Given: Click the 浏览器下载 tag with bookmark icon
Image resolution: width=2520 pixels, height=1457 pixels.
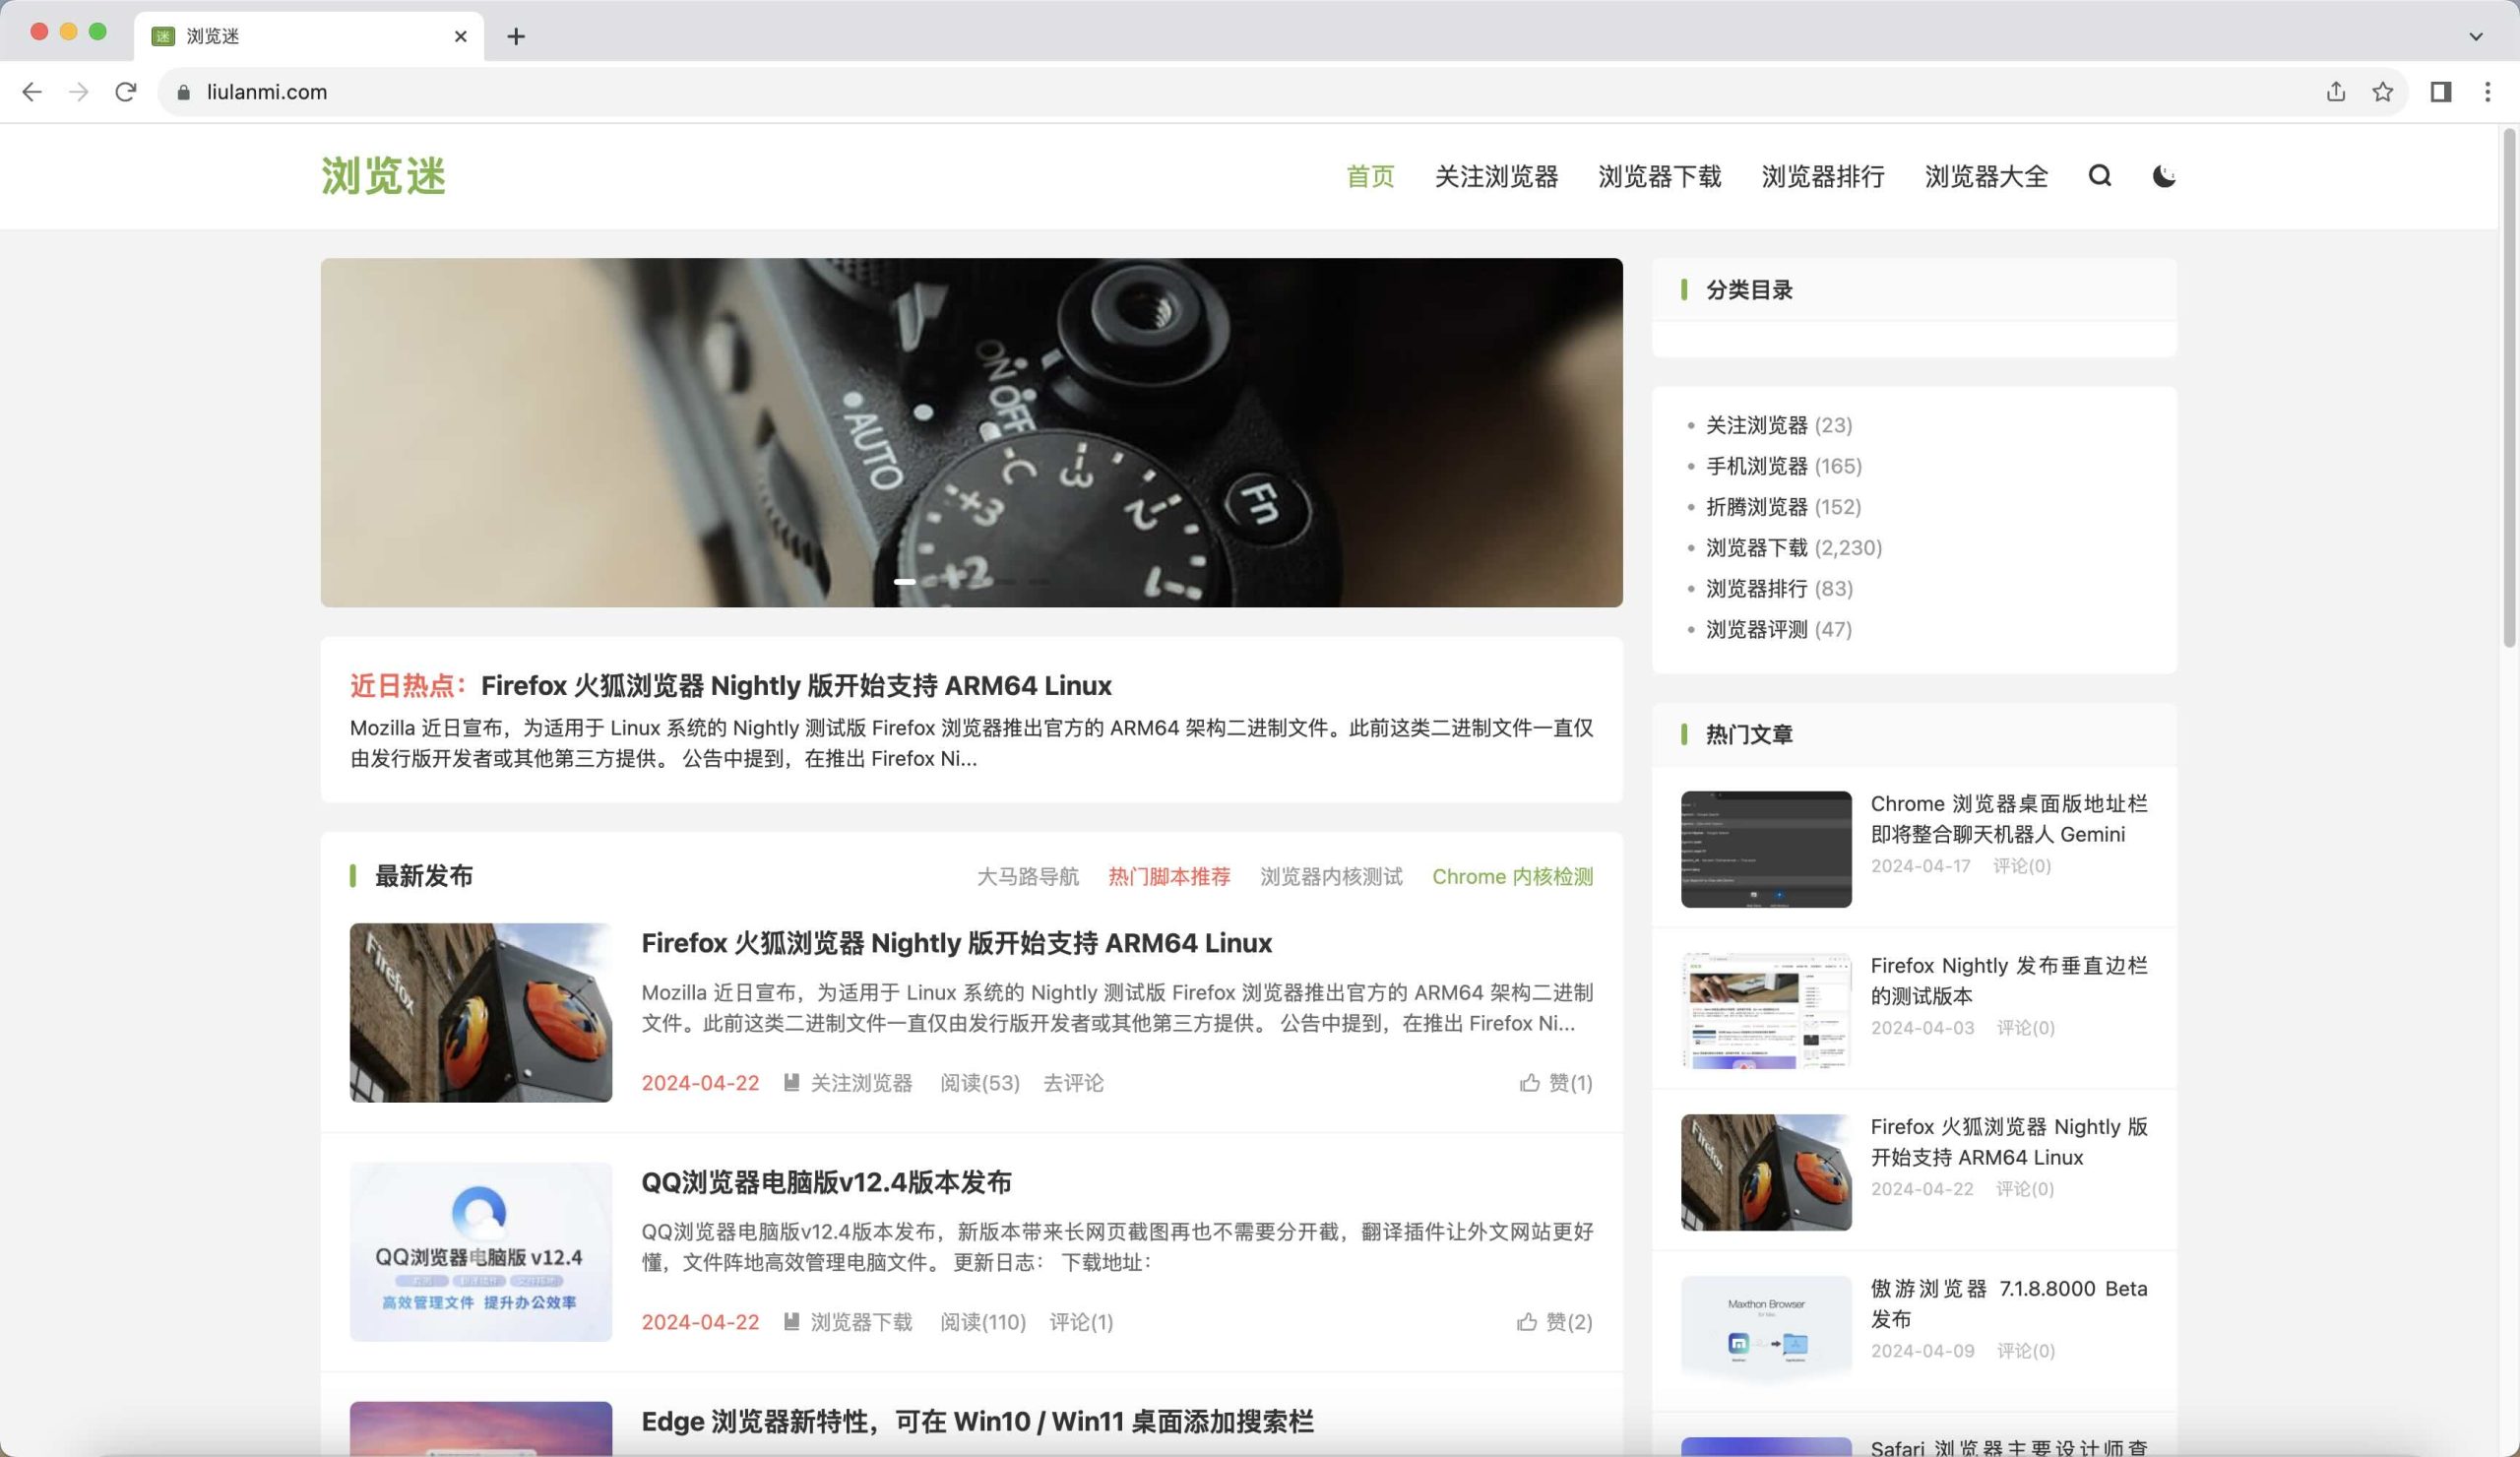Looking at the screenshot, I should click(x=848, y=1322).
